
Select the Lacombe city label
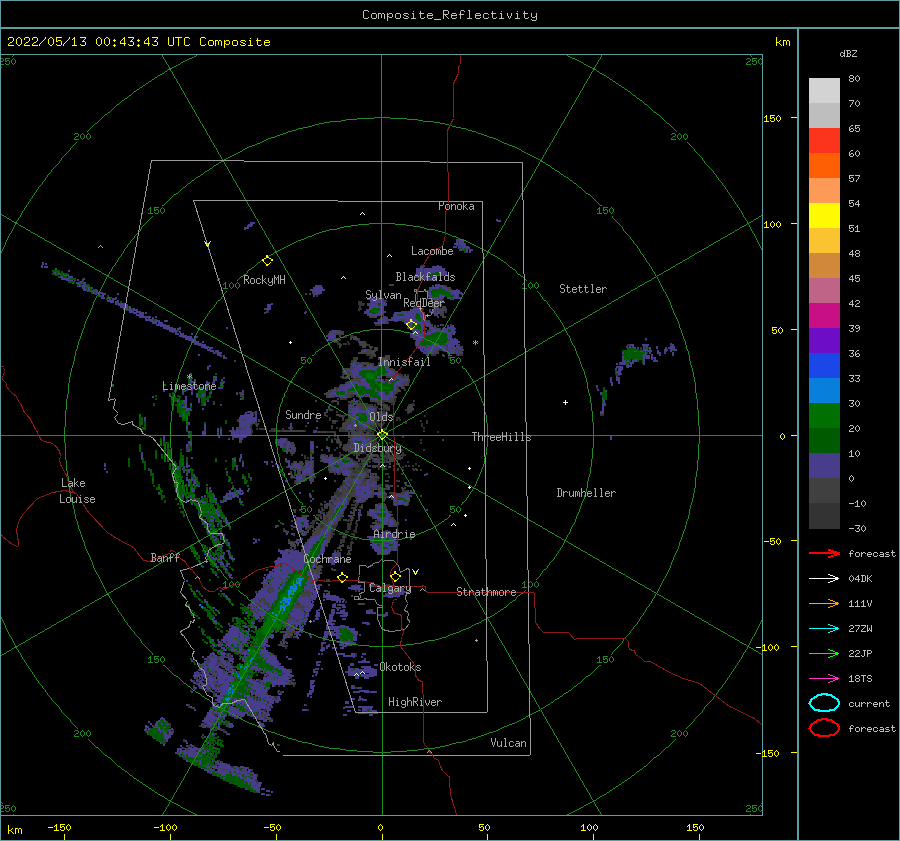click(x=432, y=251)
